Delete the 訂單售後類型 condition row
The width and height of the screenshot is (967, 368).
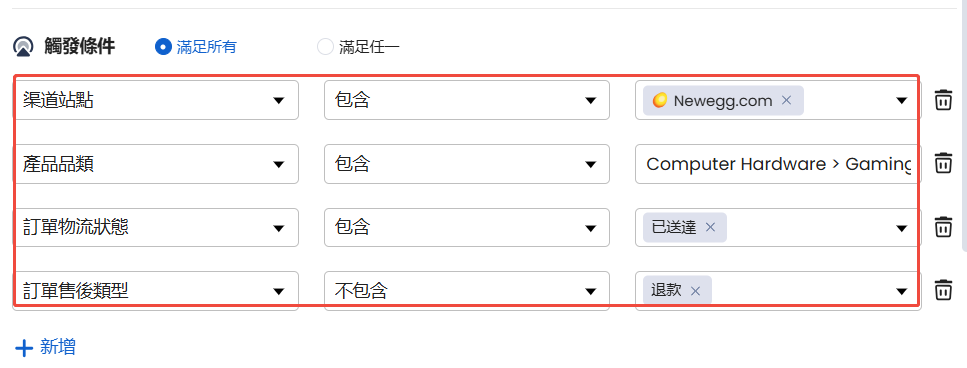(943, 290)
